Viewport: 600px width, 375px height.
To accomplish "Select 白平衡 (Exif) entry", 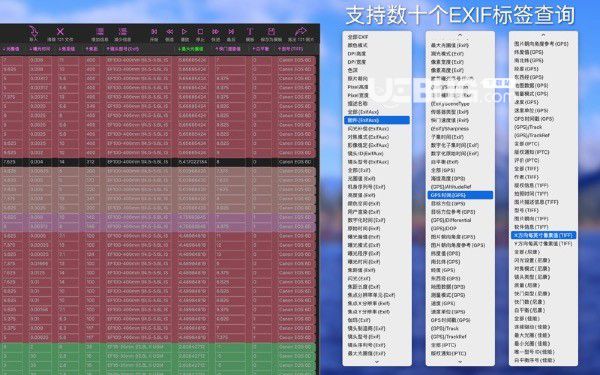I will 445,162.
